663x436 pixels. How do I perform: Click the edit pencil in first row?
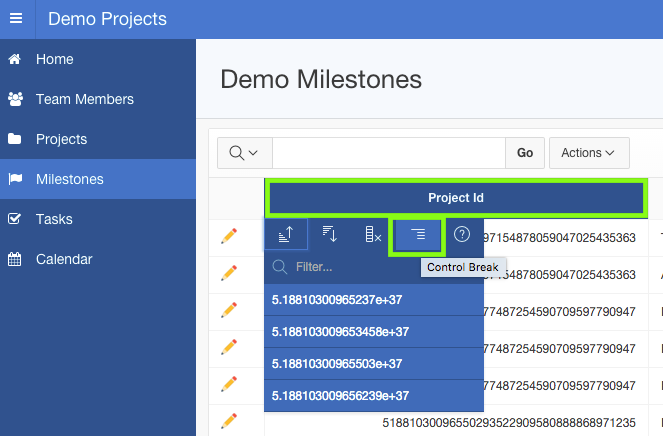click(x=229, y=236)
